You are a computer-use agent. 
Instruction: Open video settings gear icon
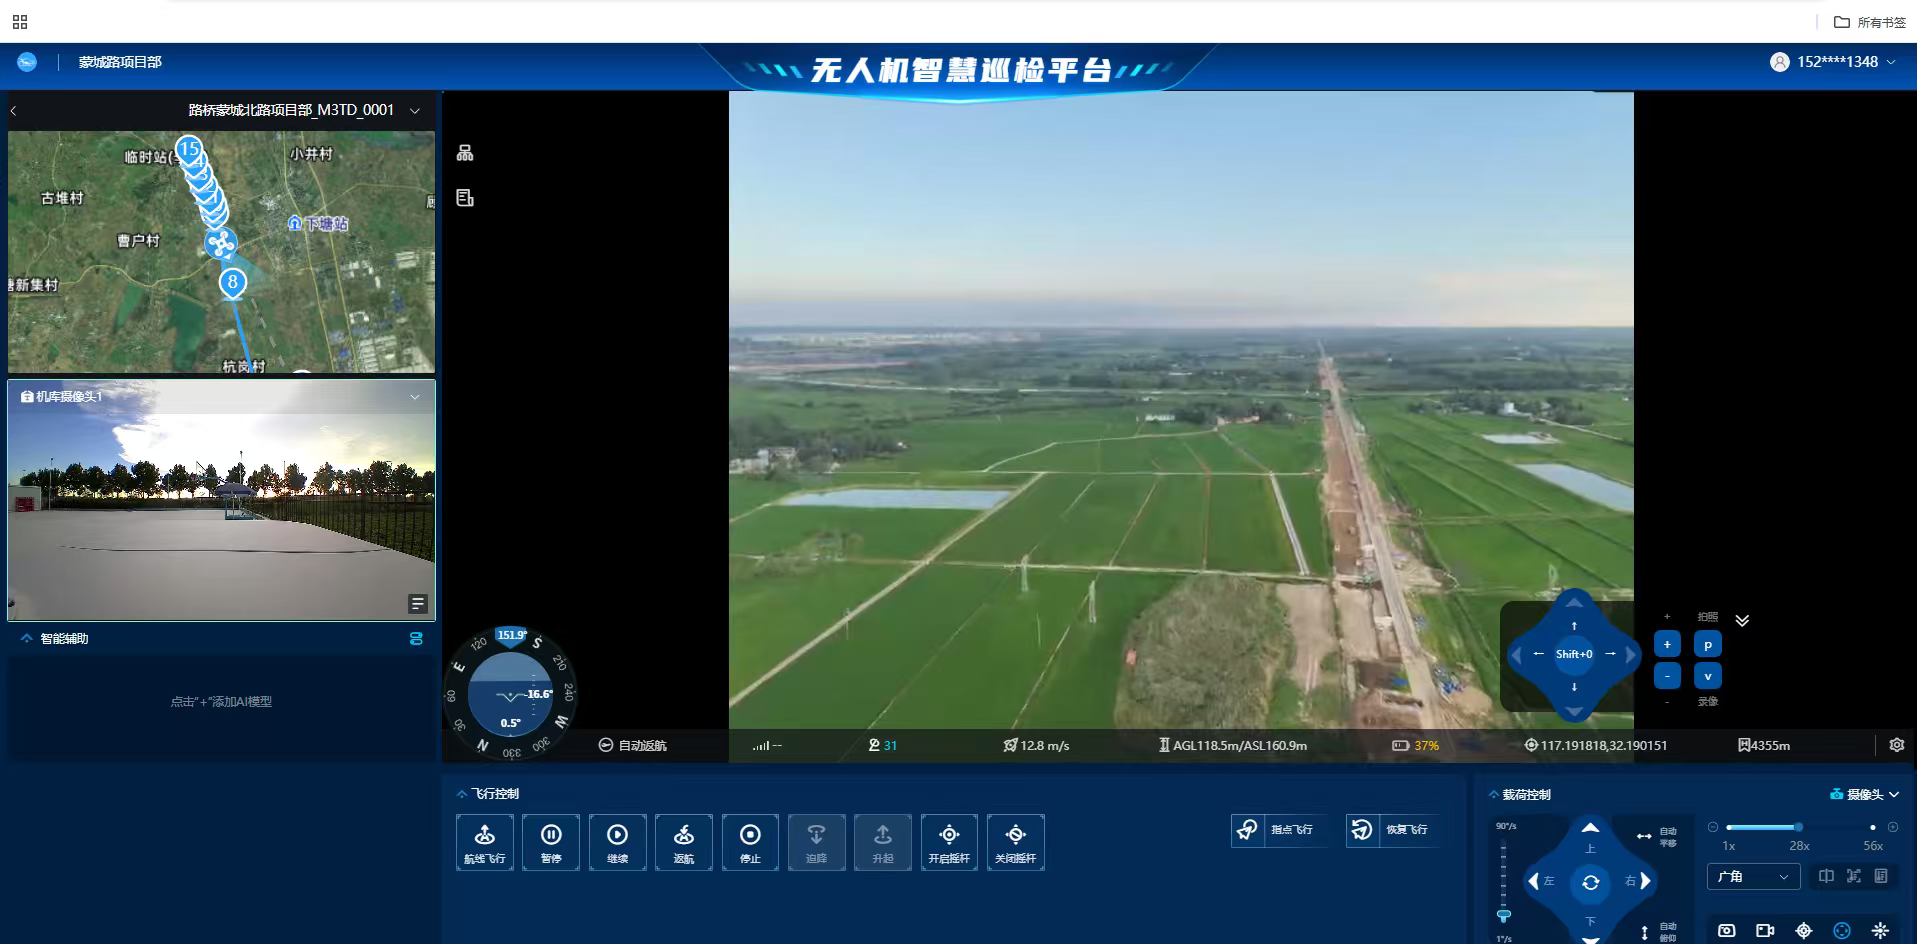click(1896, 745)
